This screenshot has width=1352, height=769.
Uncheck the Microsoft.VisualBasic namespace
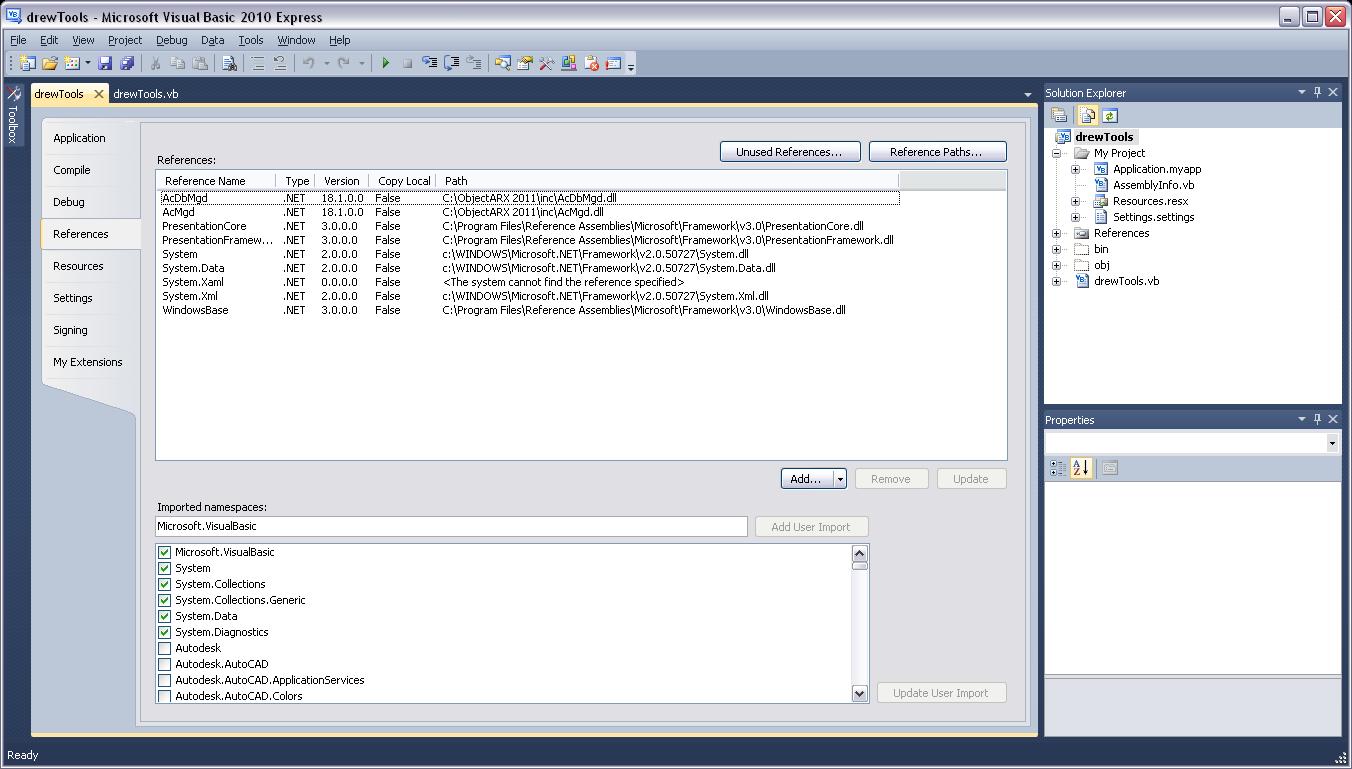pyautogui.click(x=165, y=552)
